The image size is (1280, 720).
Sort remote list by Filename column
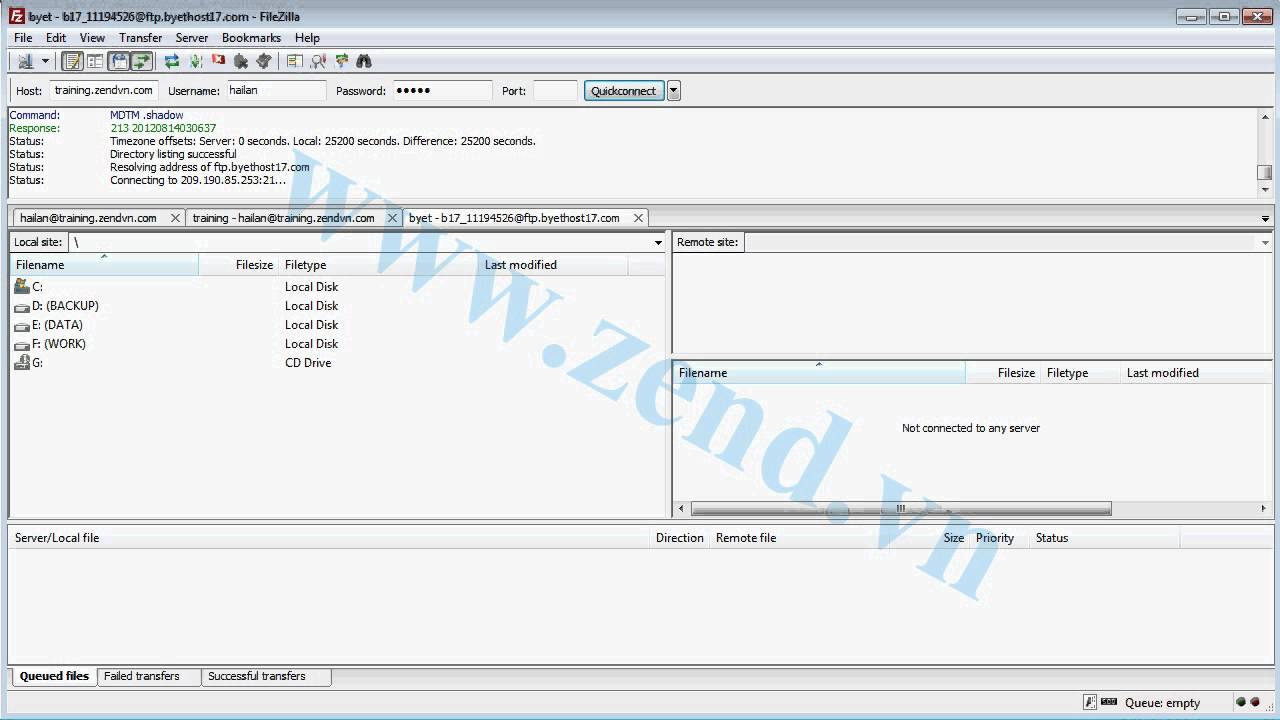click(819, 373)
